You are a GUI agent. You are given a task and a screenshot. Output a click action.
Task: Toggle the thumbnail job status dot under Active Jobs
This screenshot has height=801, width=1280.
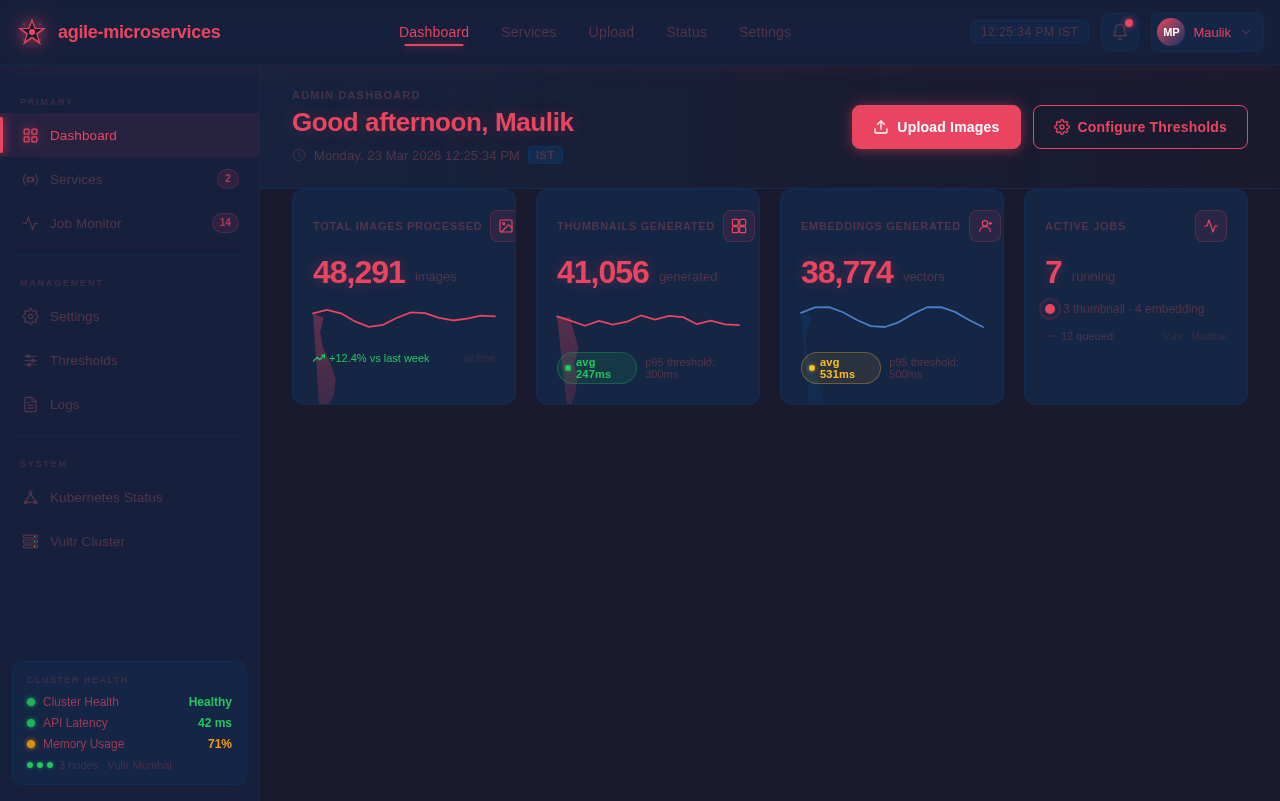(1050, 309)
